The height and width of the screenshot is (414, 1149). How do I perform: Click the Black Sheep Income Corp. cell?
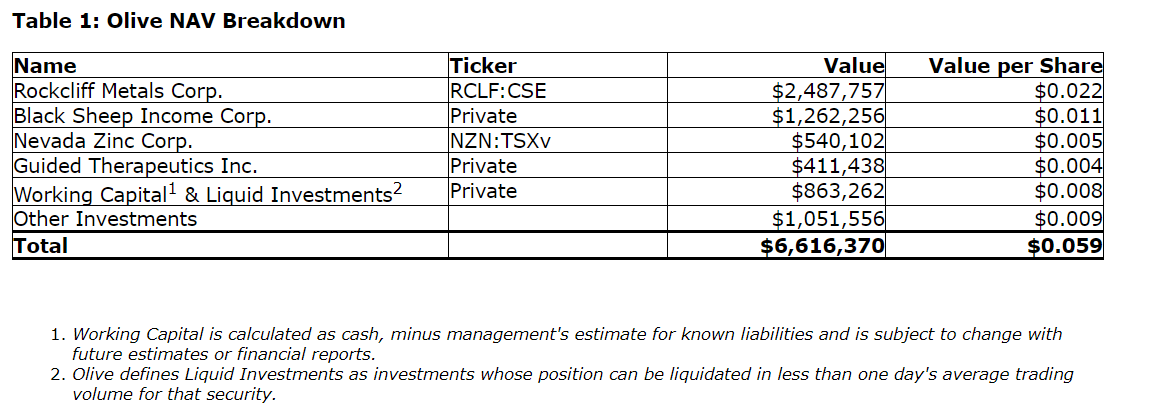coord(142,116)
